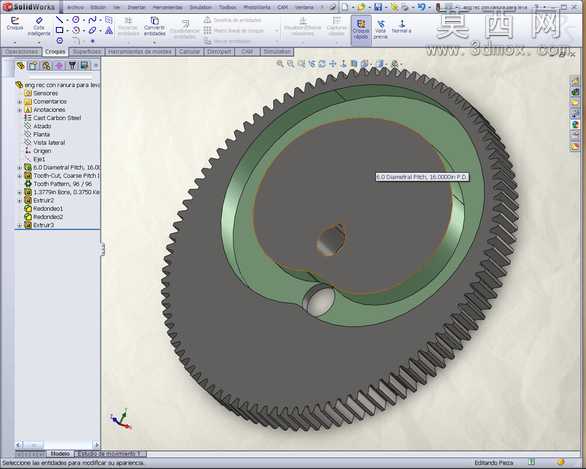This screenshot has width=586, height=469.
Task: Switch to the Herramientas de moldes tab
Action: pyautogui.click(x=140, y=52)
